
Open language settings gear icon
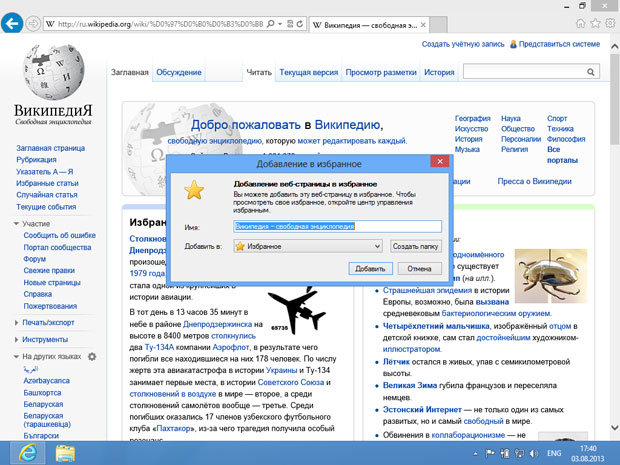[92, 357]
